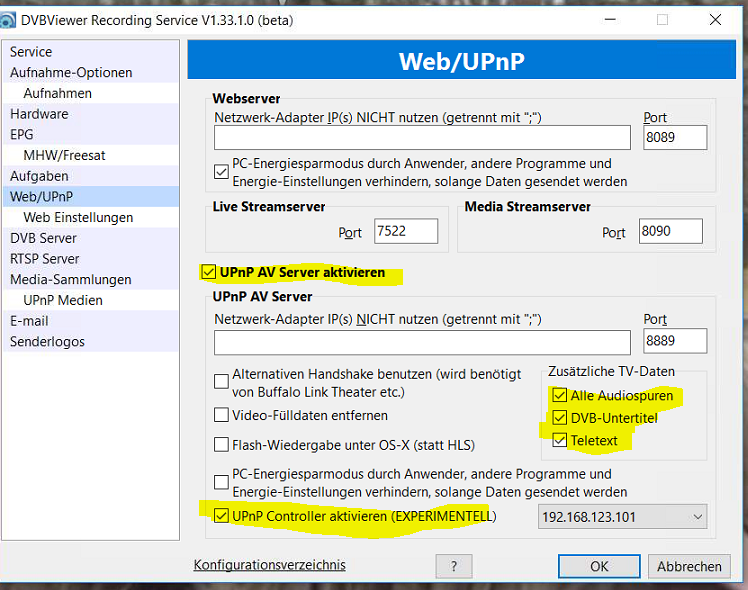Viewport: 748px width, 590px height.
Task: Open RTSP Server settings
Action: [91, 259]
